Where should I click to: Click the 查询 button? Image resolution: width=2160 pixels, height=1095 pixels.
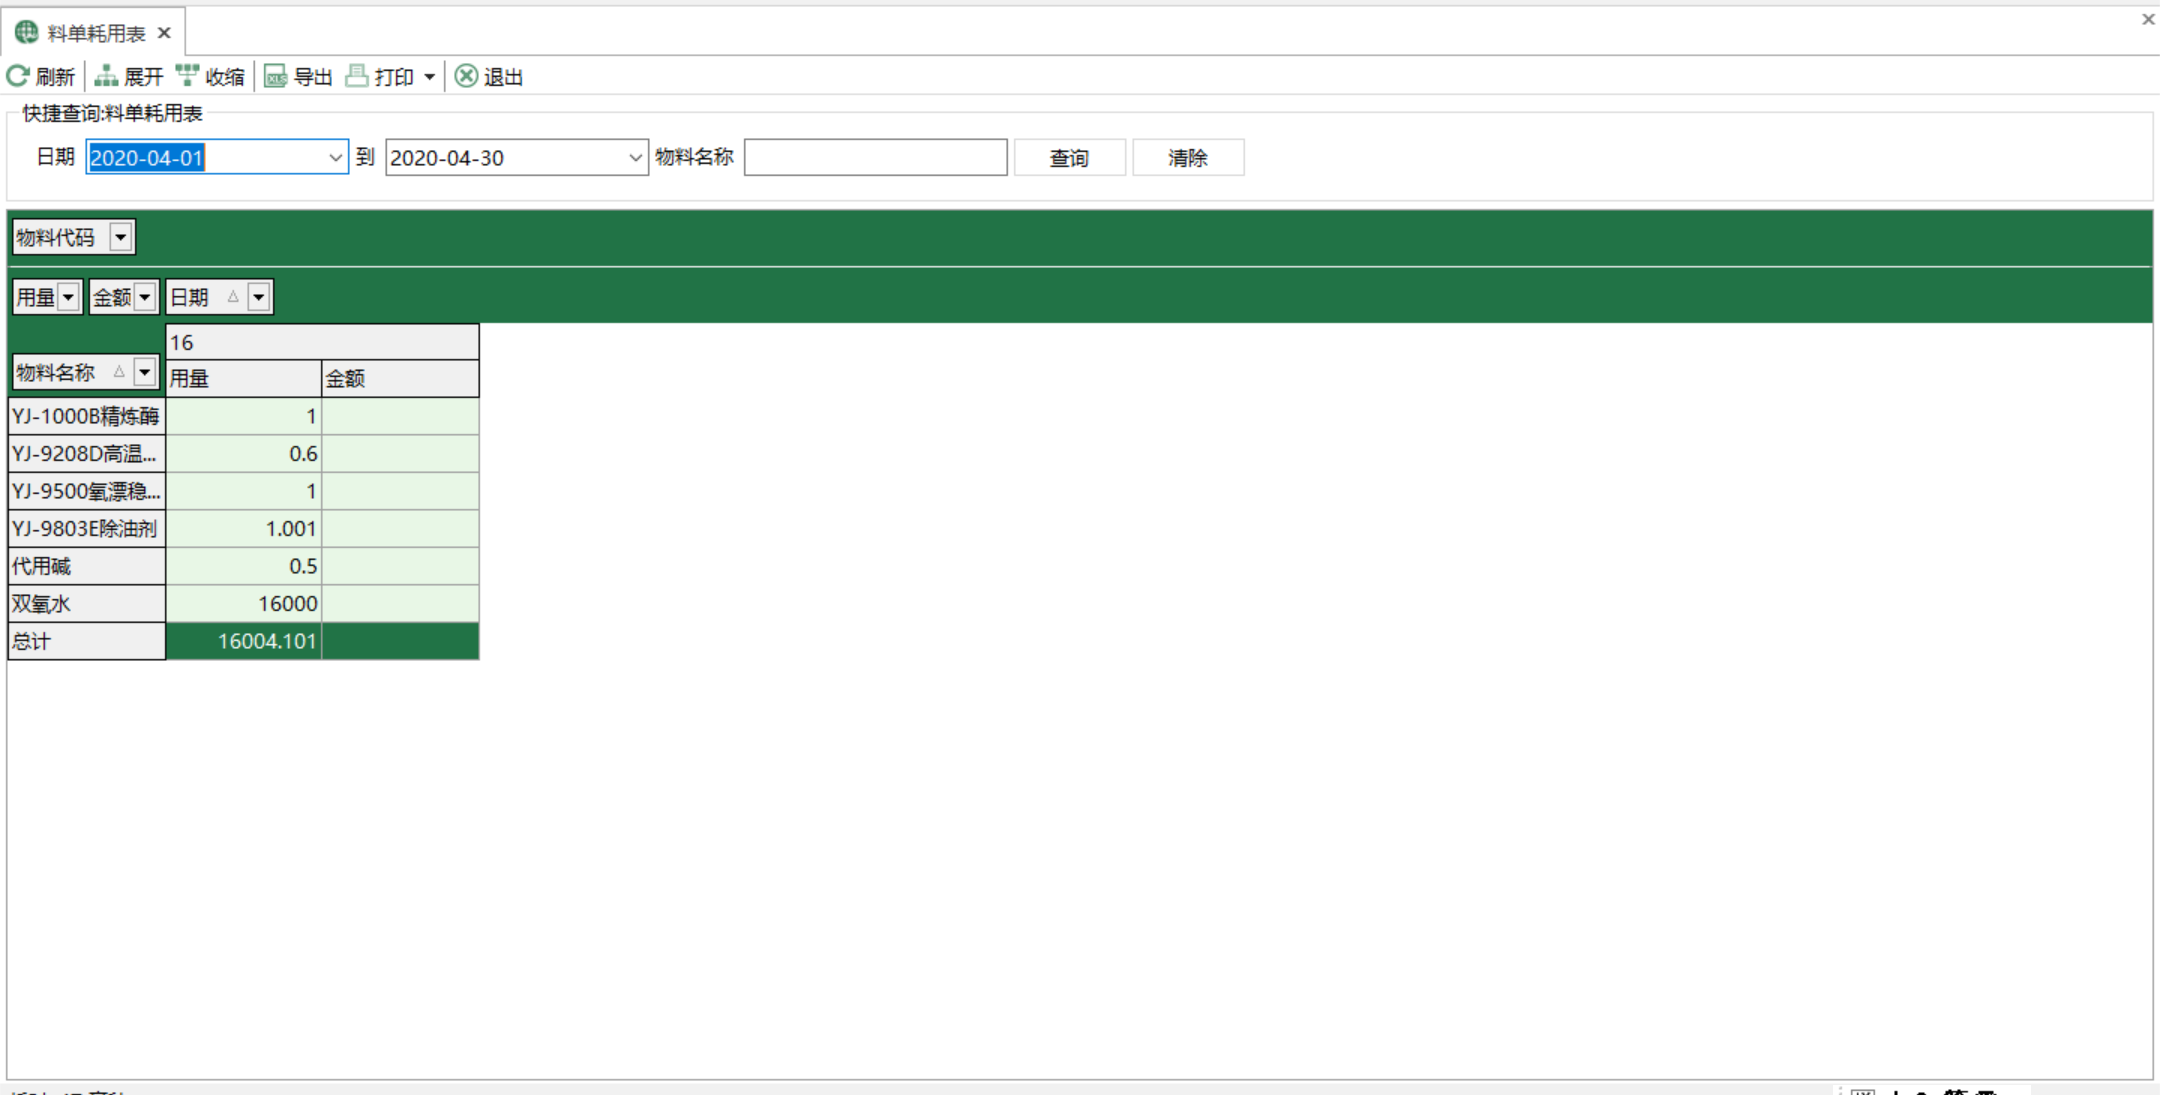(1070, 158)
